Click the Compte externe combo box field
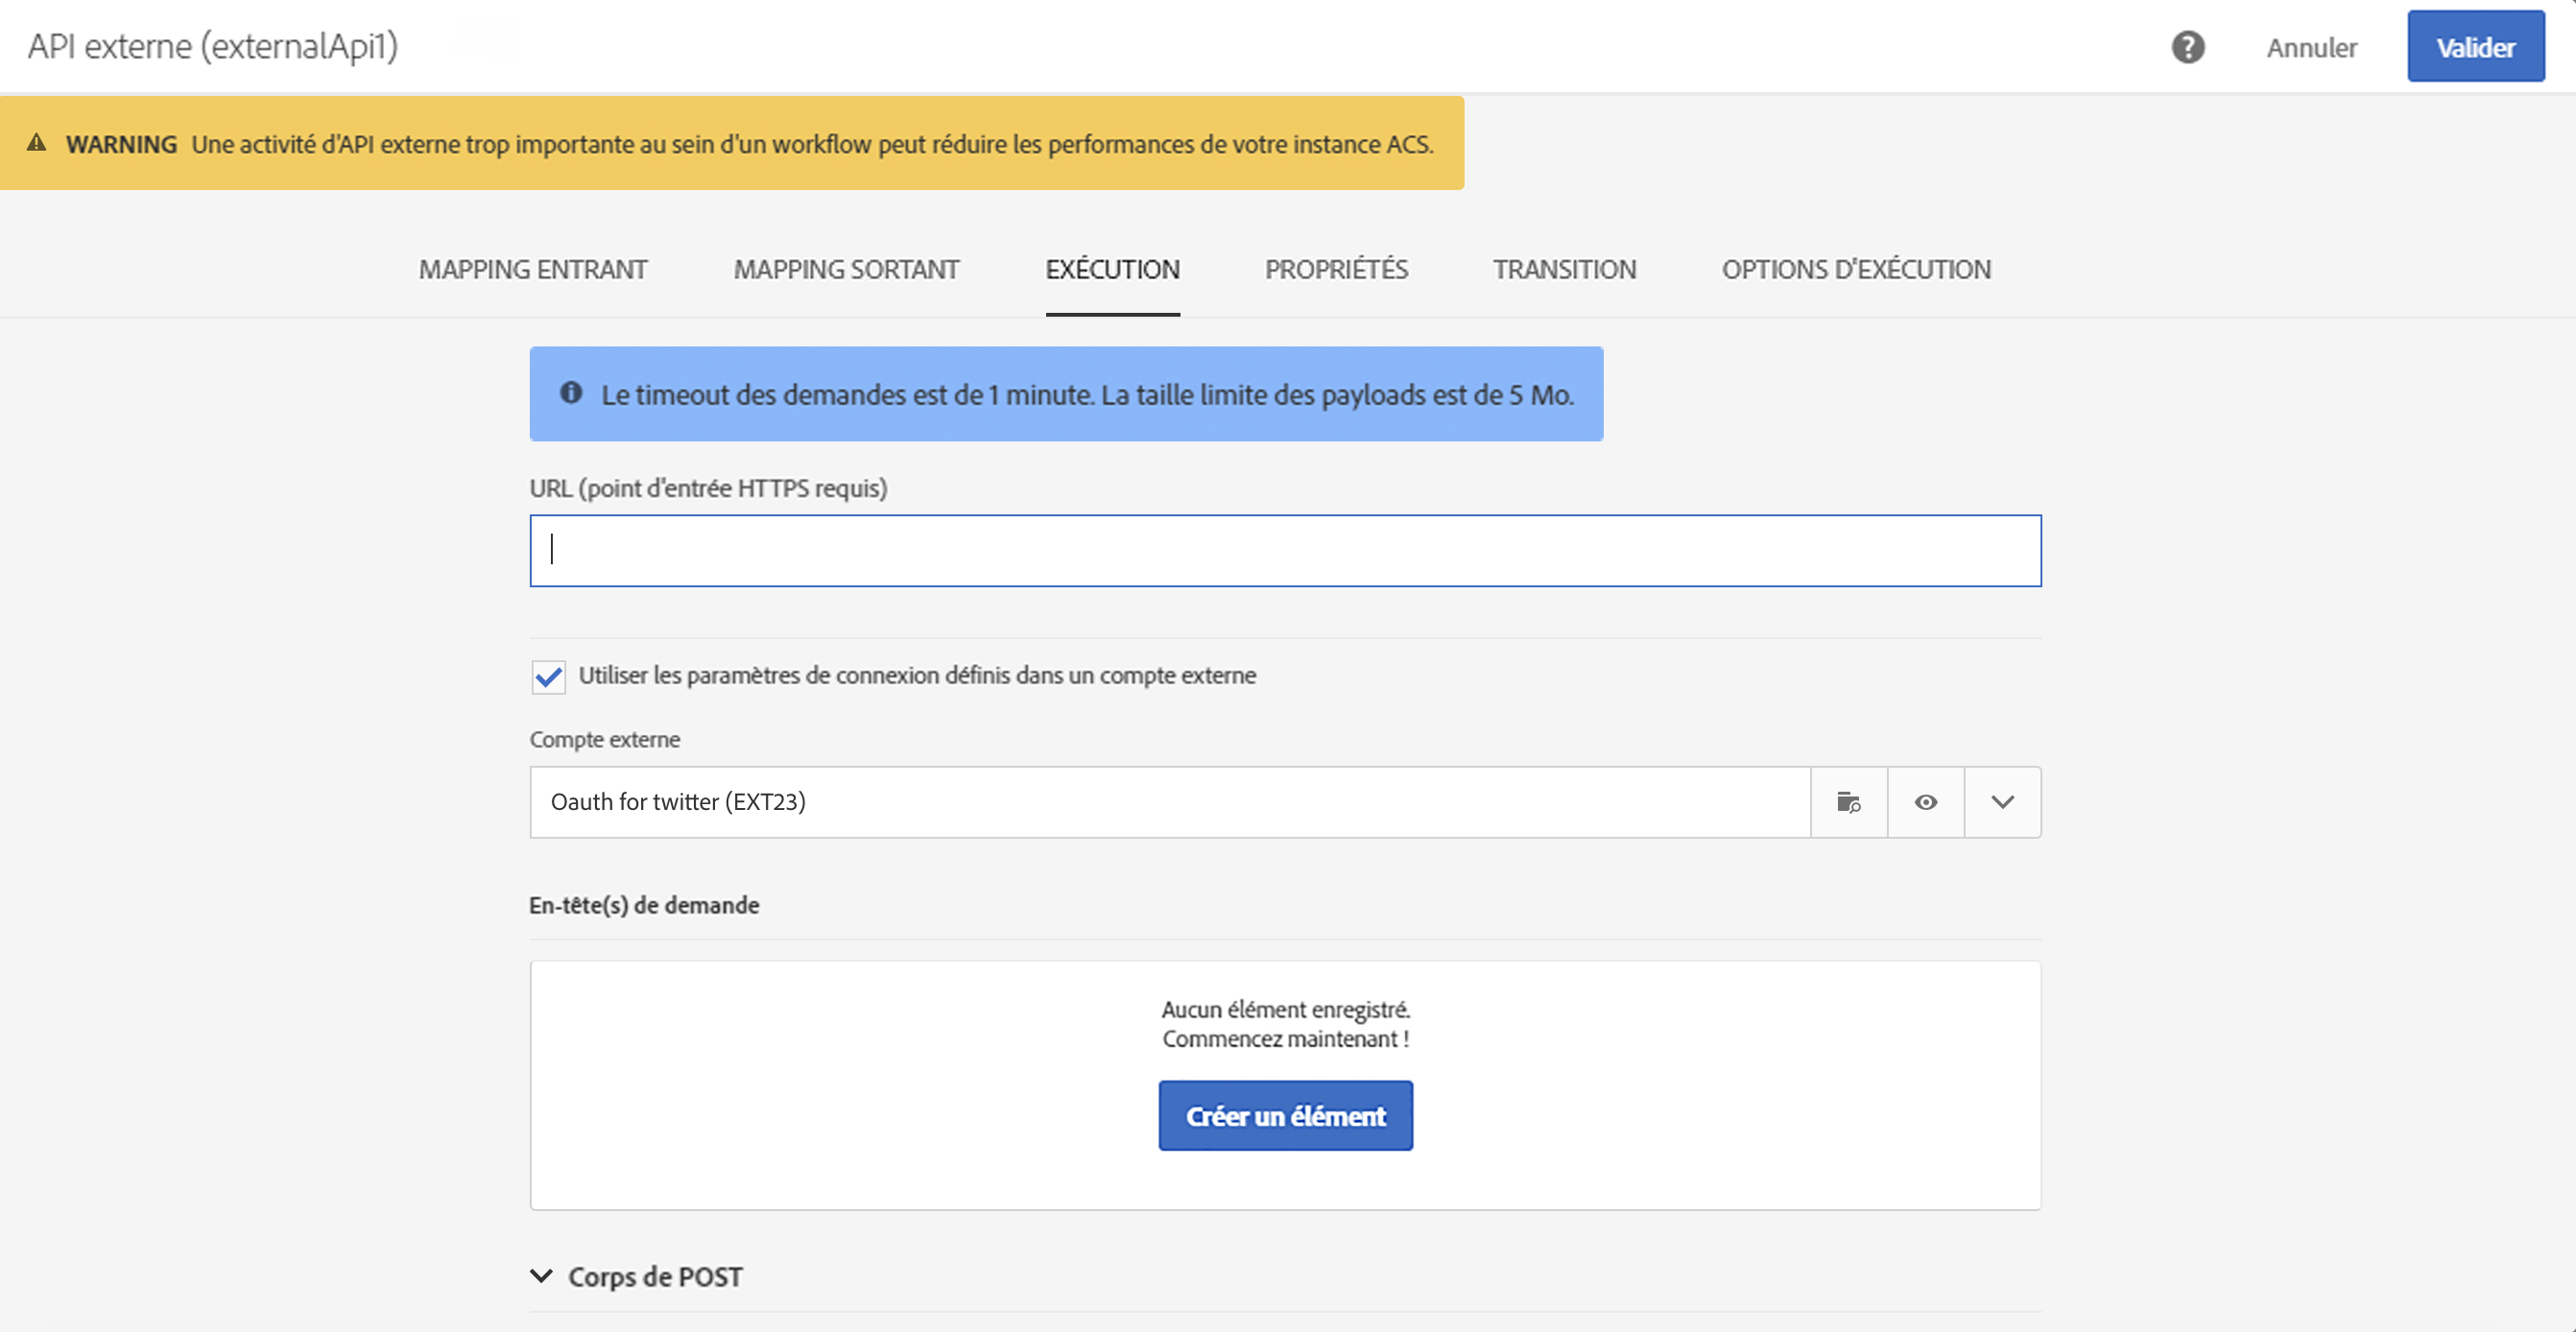The width and height of the screenshot is (2576, 1332). (1169, 802)
